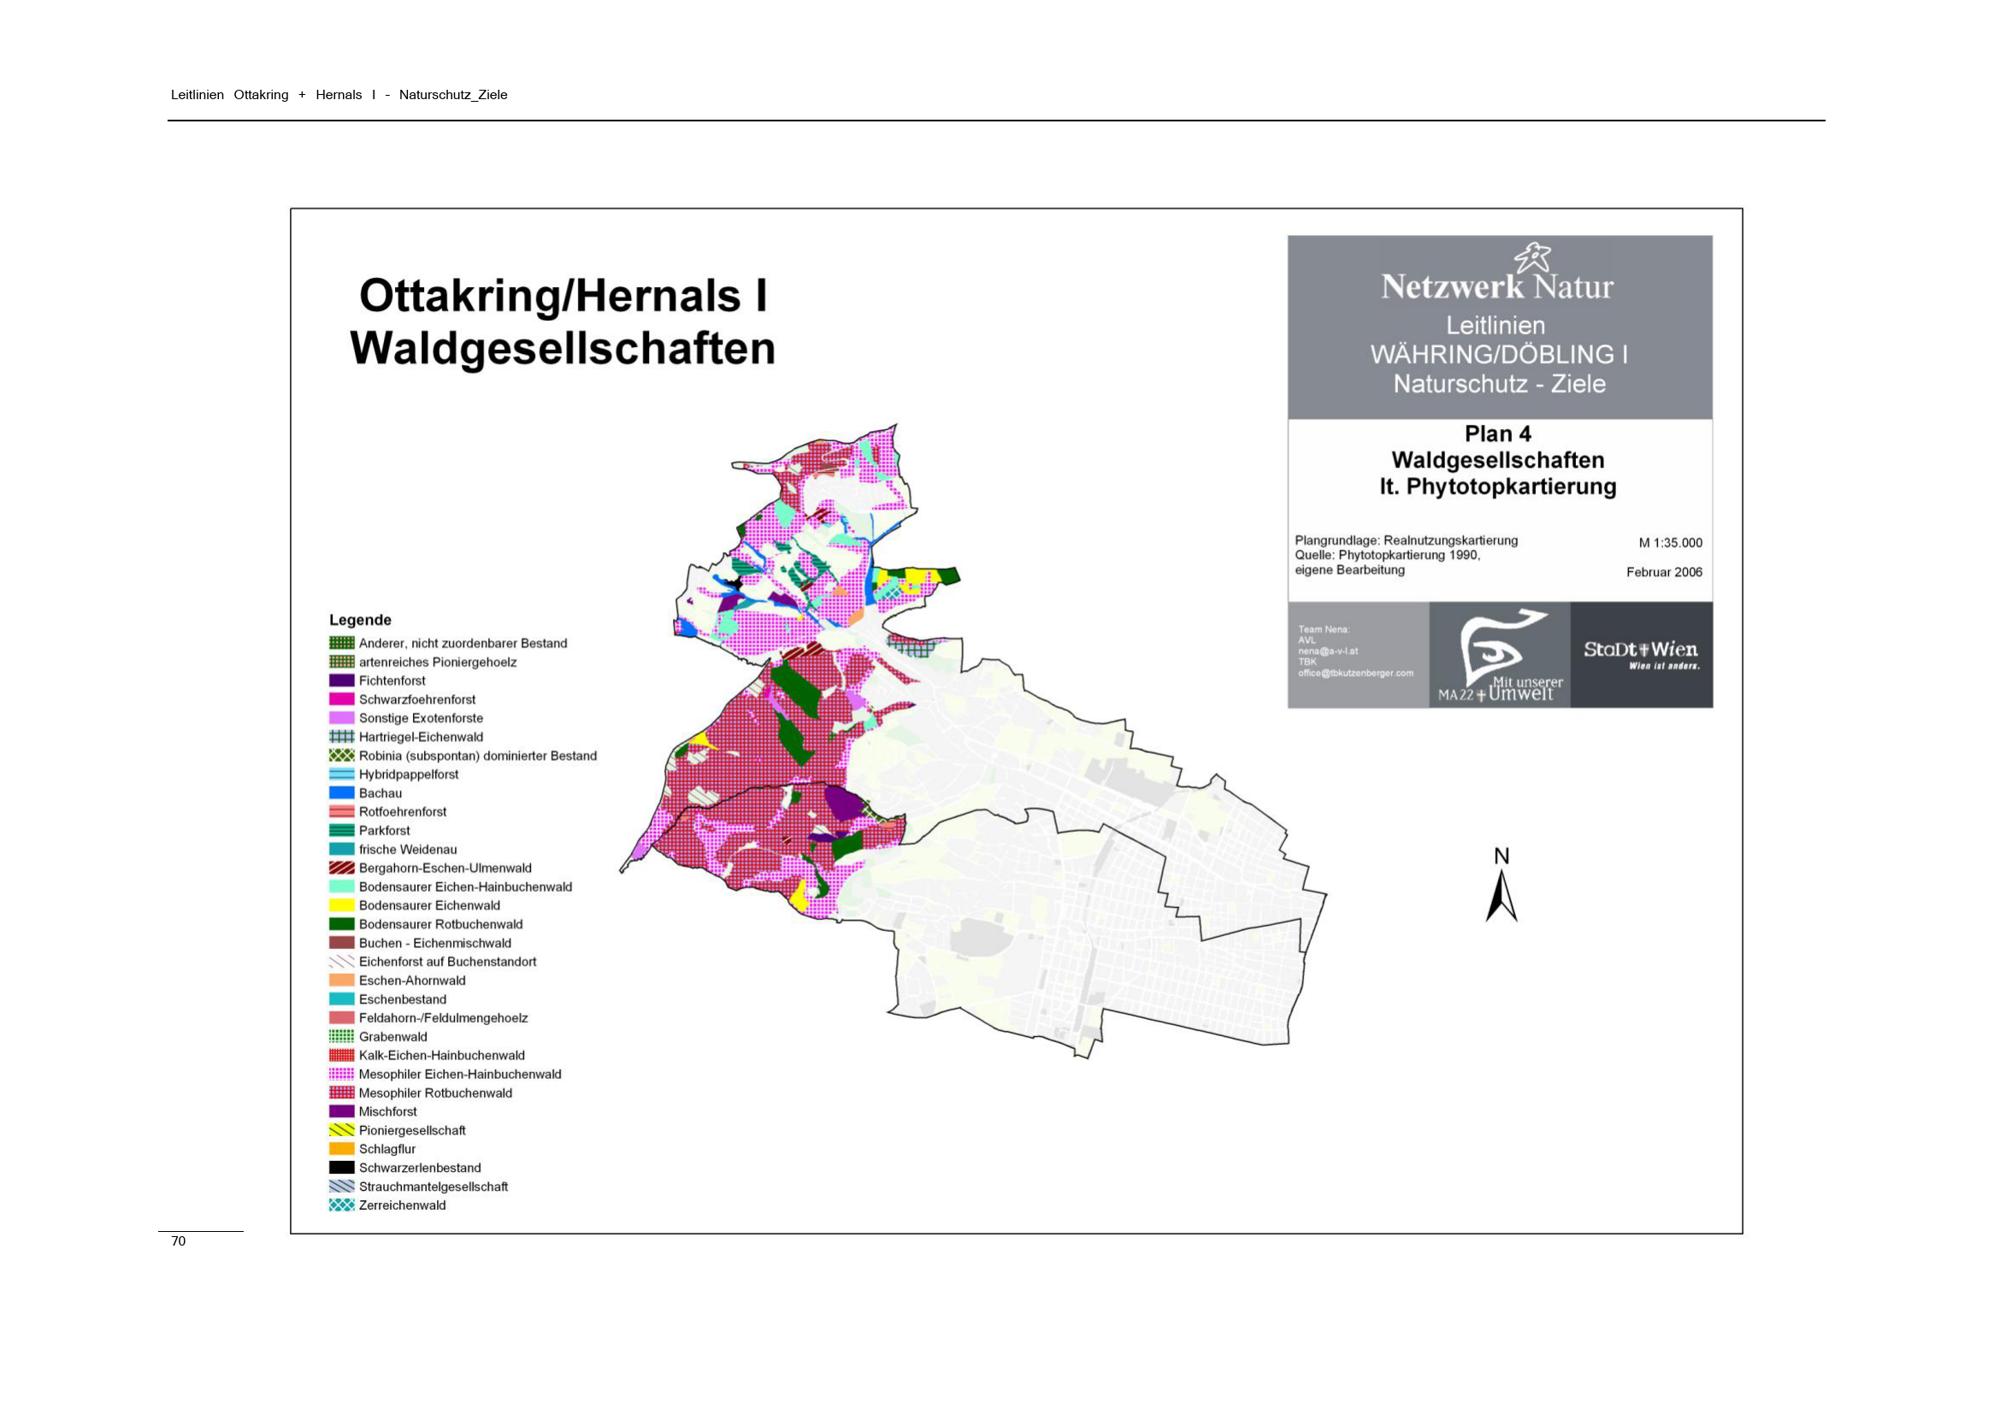This screenshot has width=2000, height=1414.
Task: Click the Netzwerk Natur star logo
Action: [x=1531, y=257]
